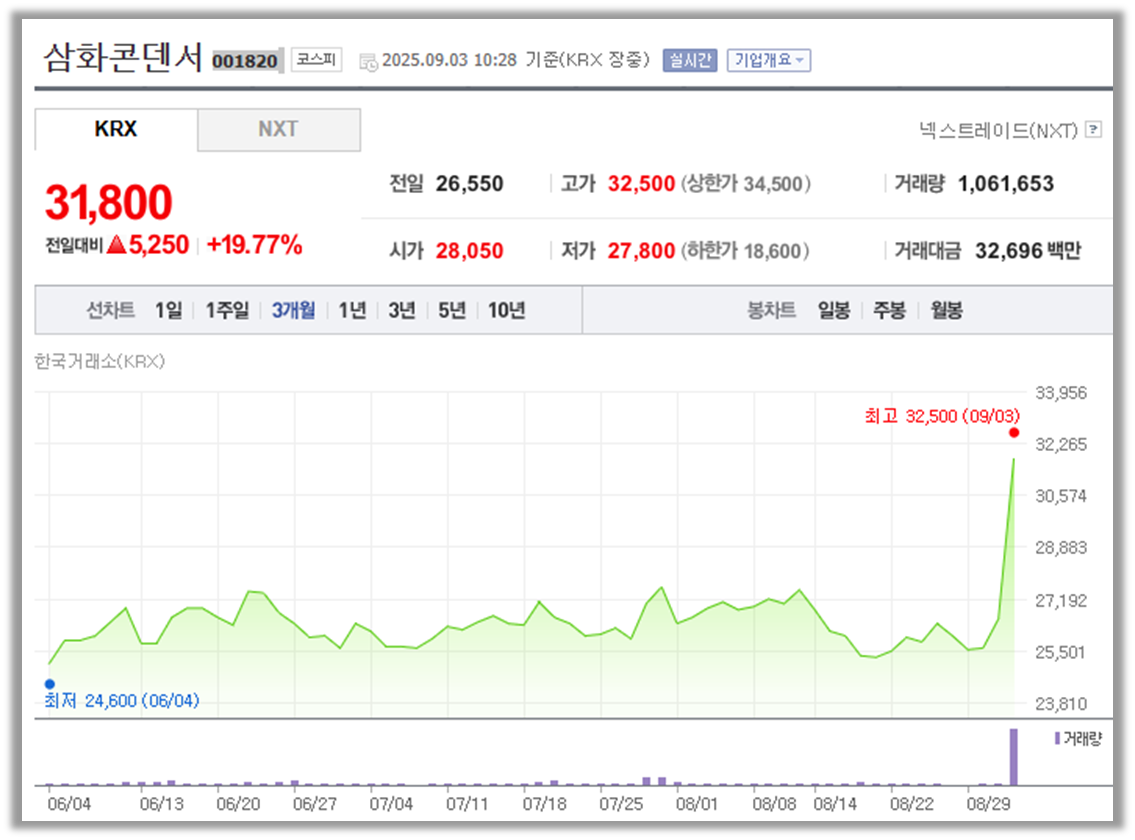The image size is (1135, 840).
Task: Click the 거래량 legend in volume chart
Action: coord(1079,739)
